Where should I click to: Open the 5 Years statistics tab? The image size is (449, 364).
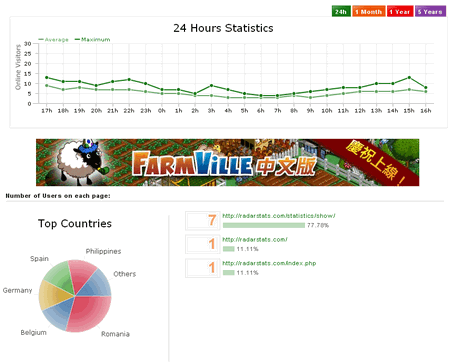(430, 11)
